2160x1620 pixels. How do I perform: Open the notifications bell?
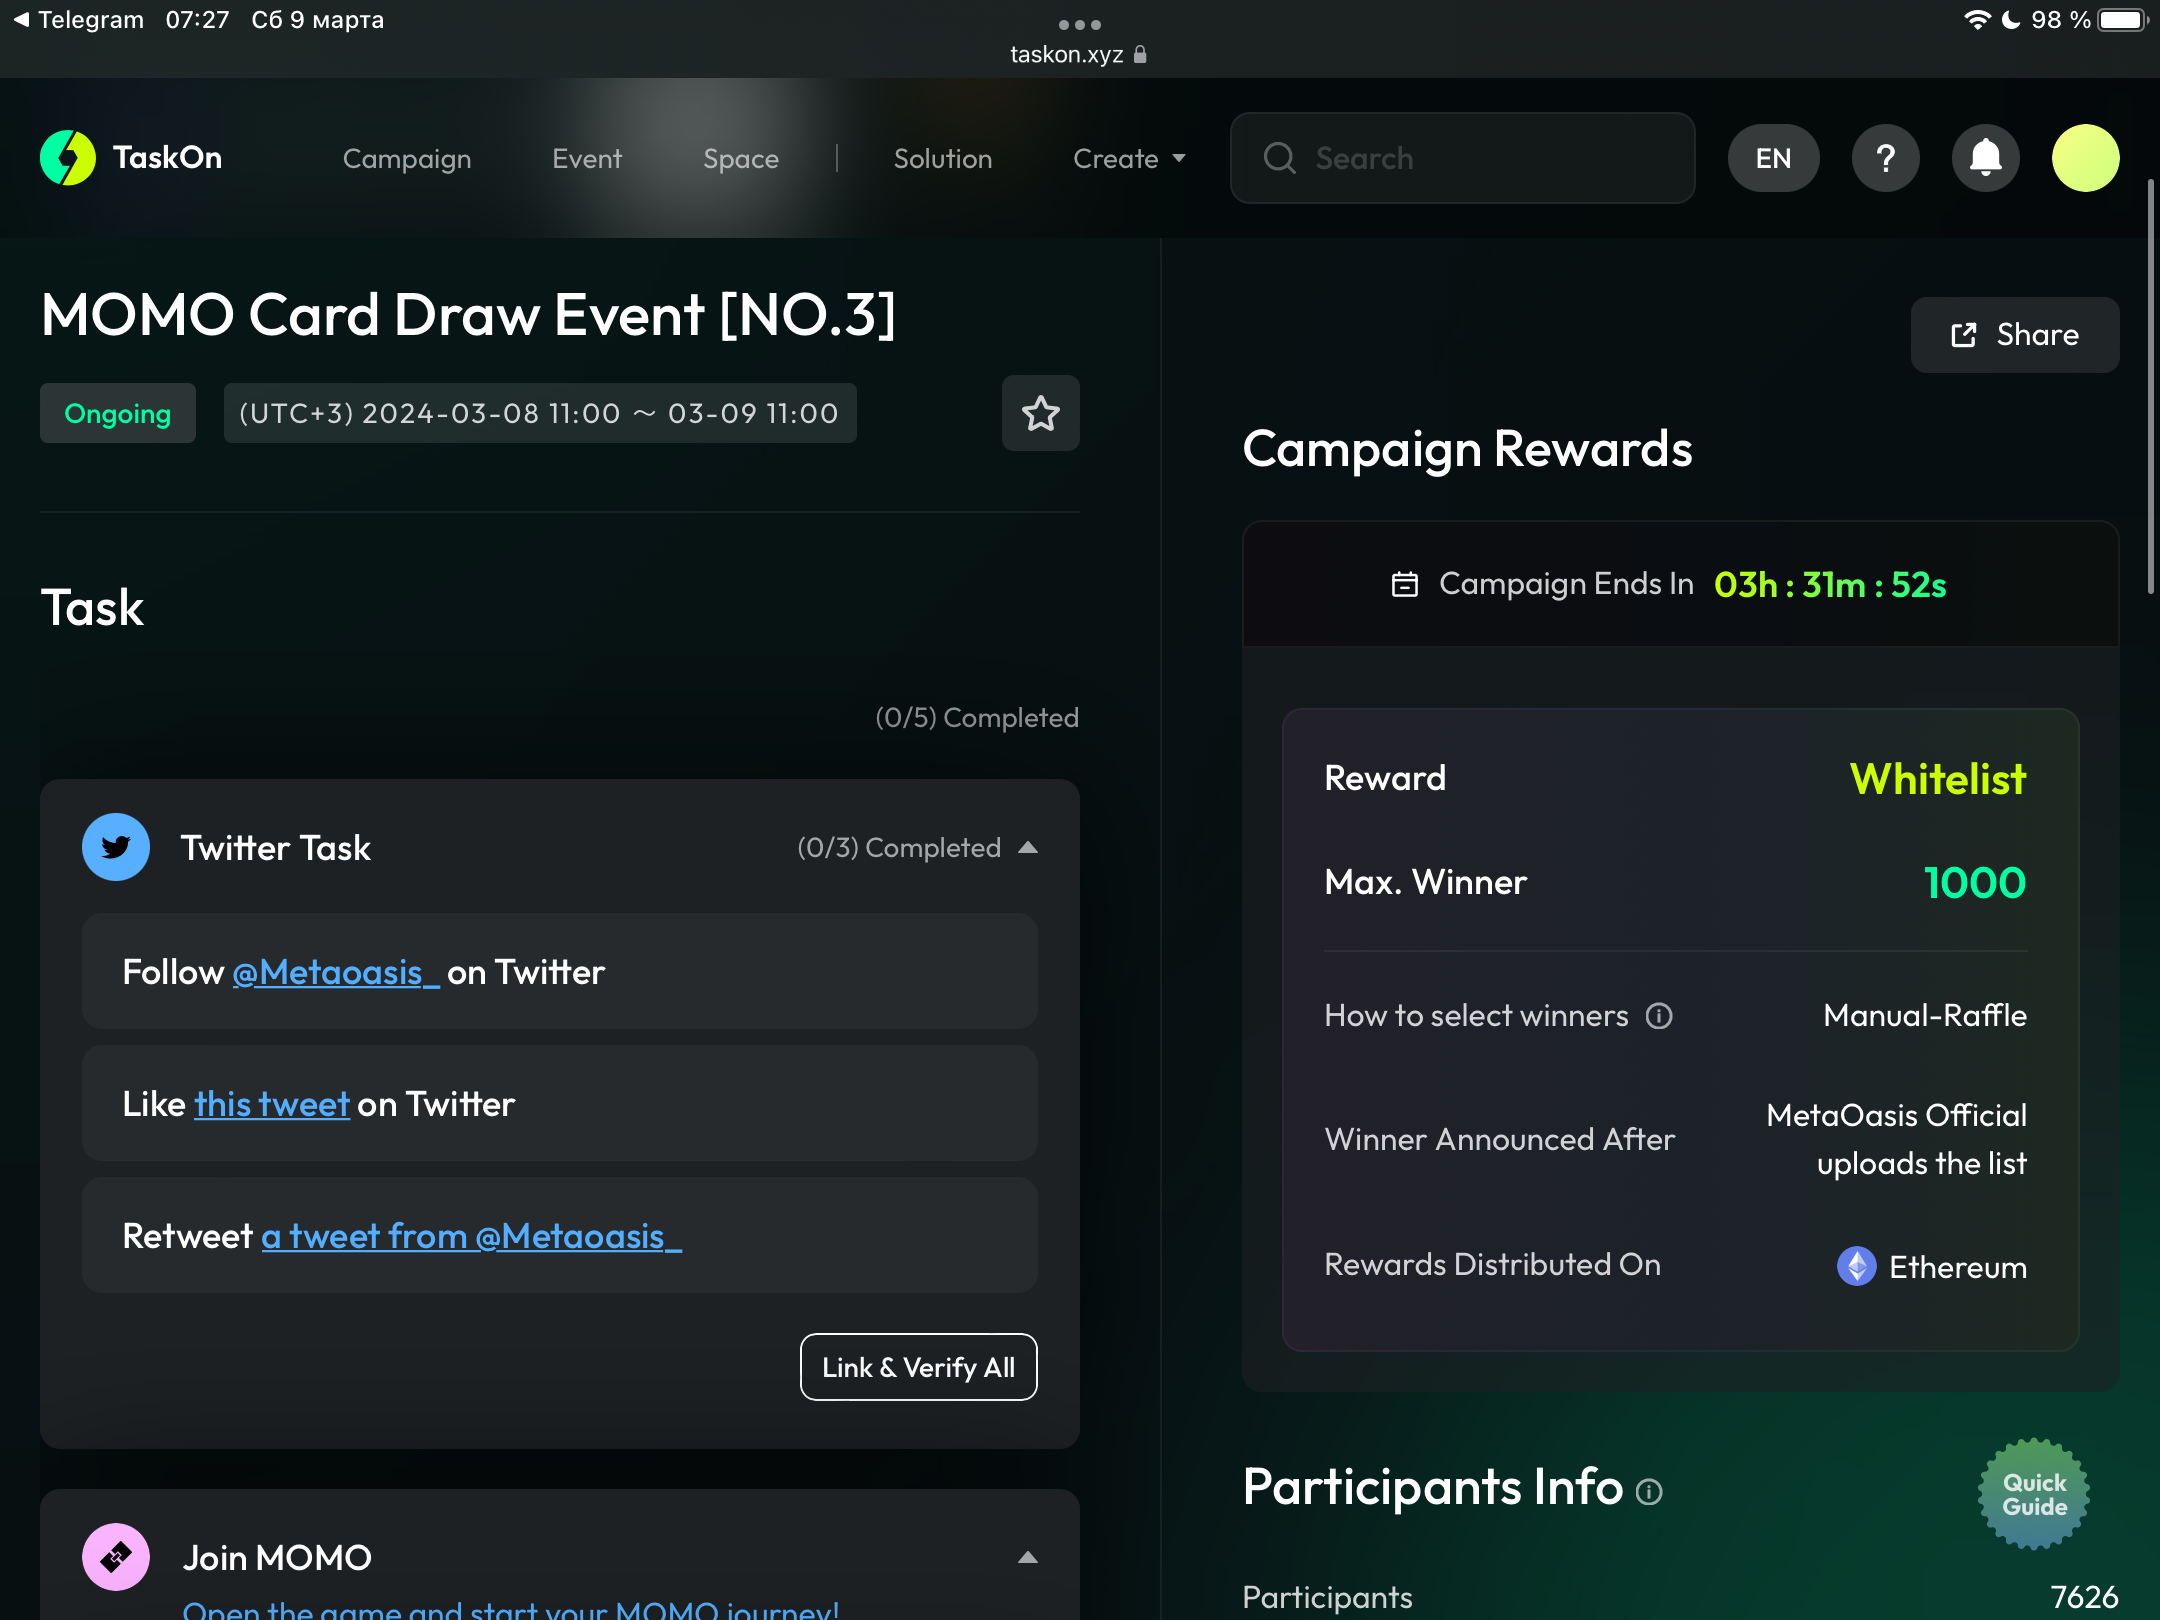1985,158
